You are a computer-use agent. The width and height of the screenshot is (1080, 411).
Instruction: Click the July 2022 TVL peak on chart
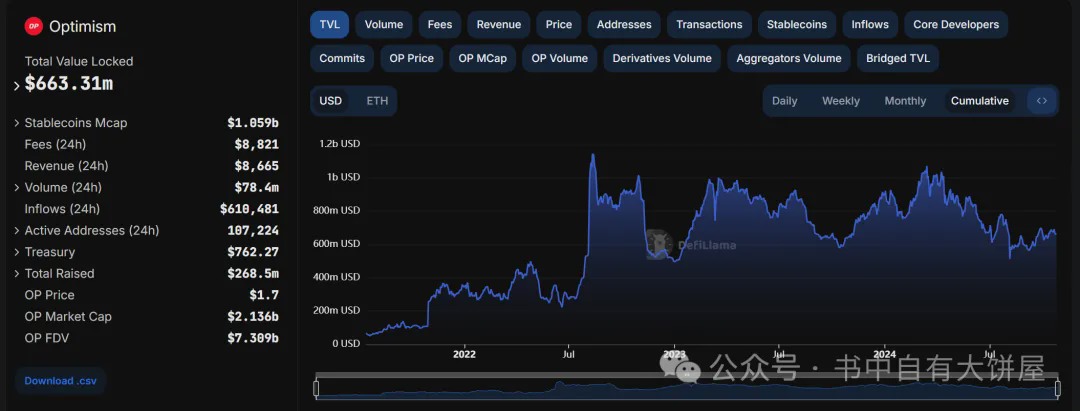592,155
